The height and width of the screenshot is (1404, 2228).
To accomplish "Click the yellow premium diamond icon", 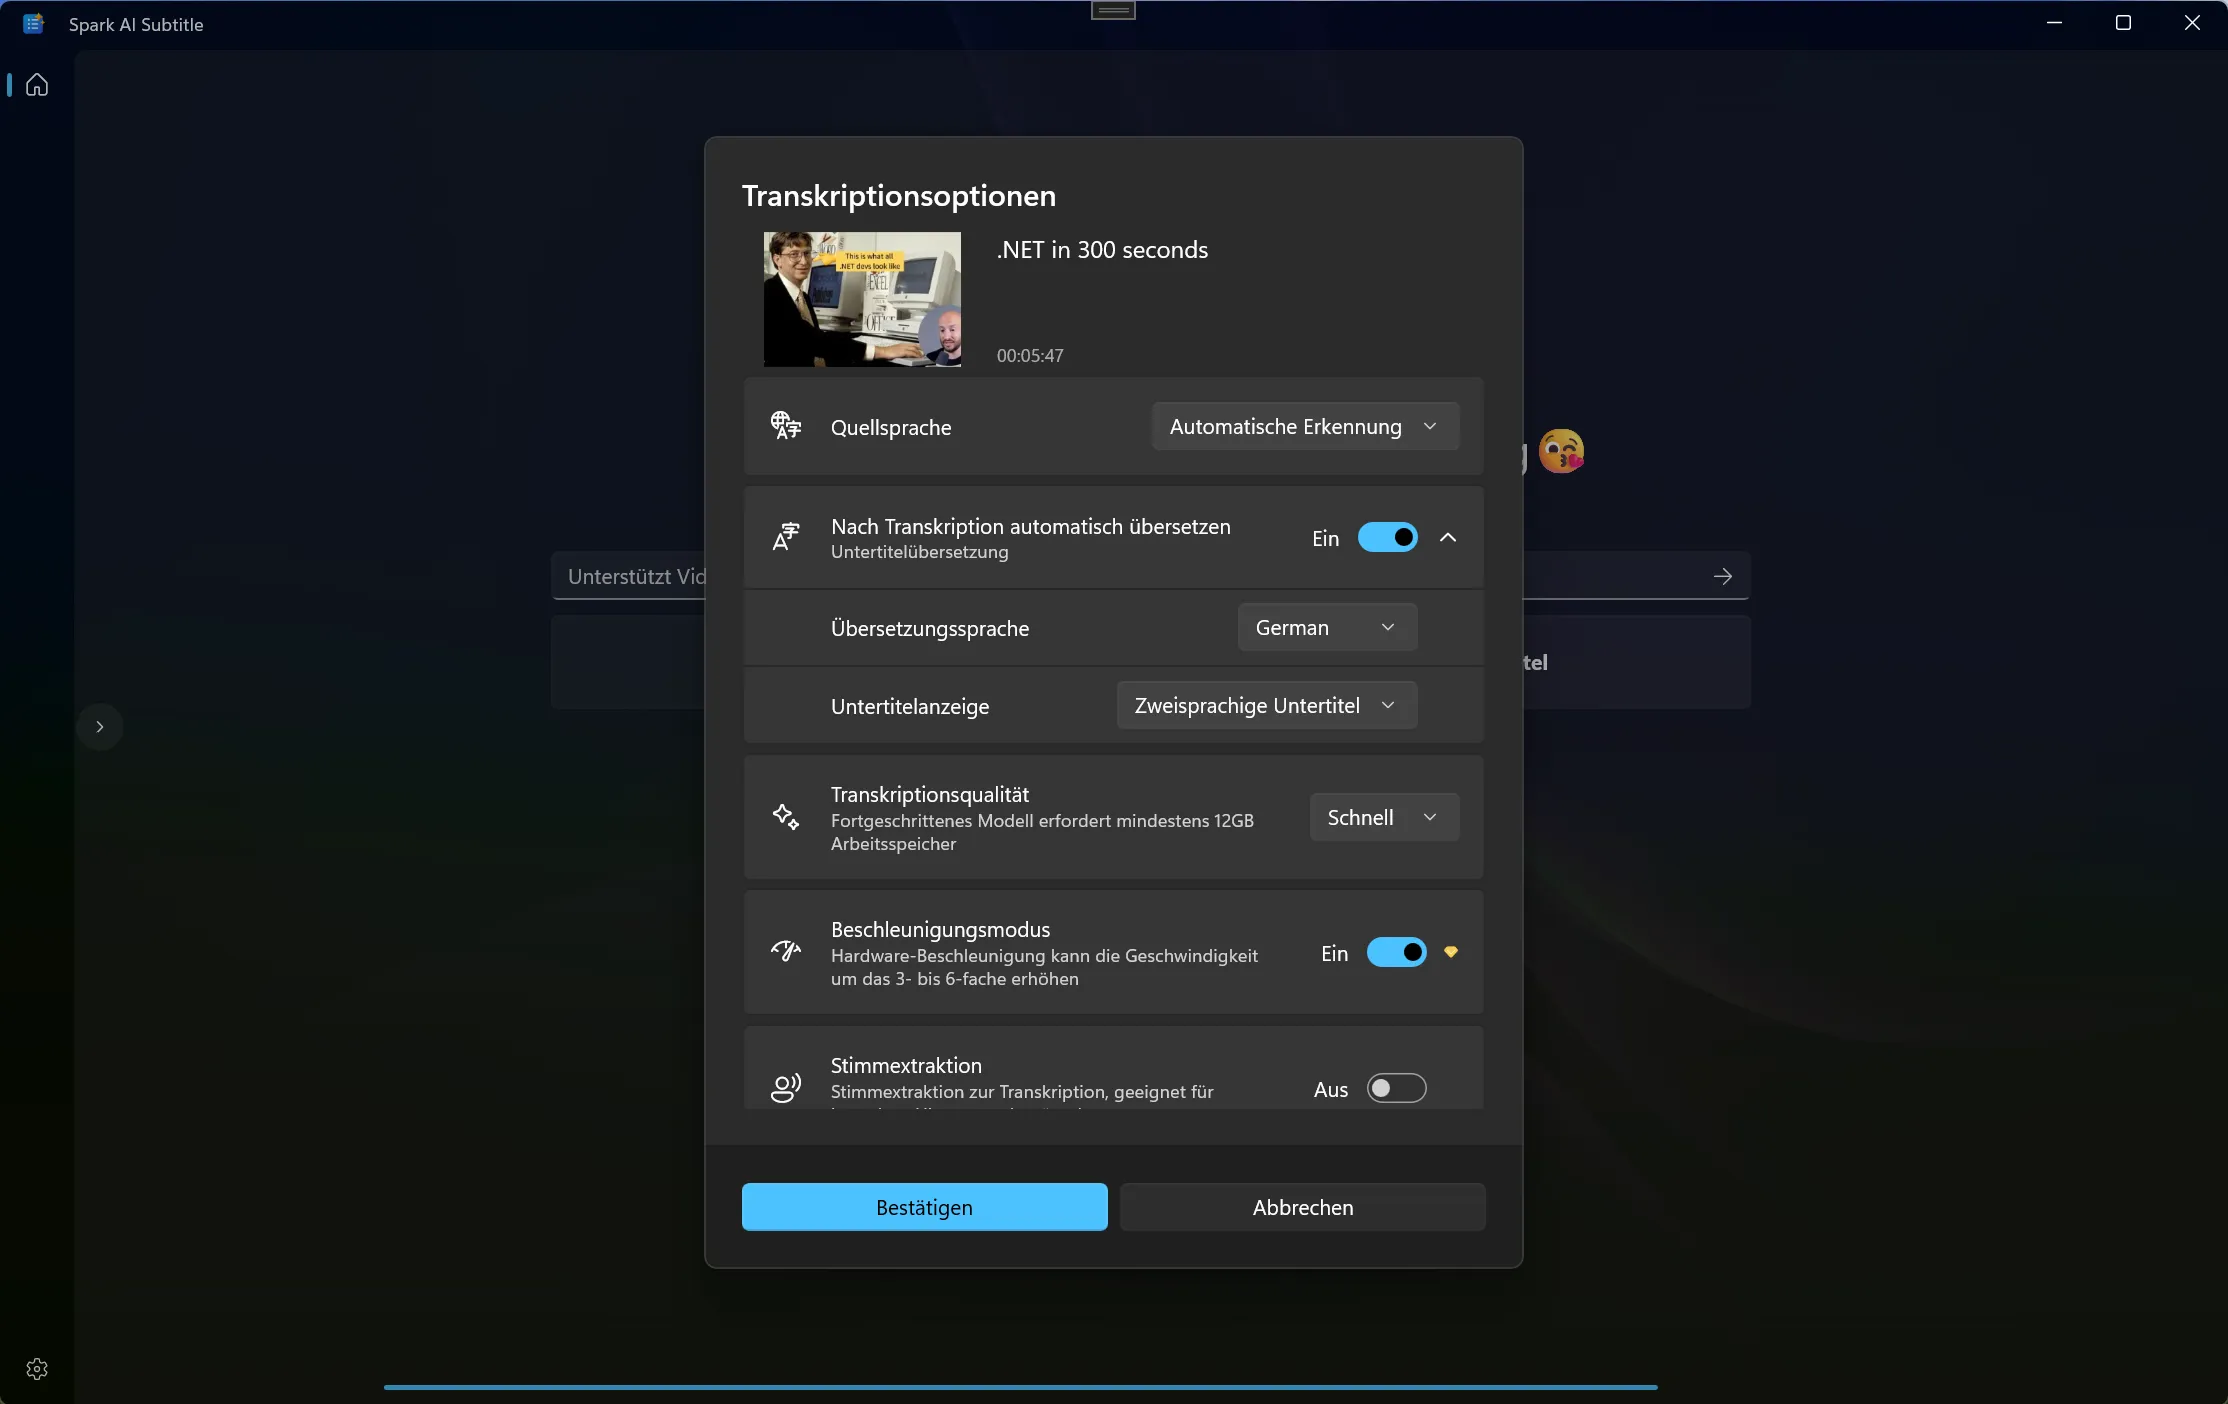I will [1451, 952].
